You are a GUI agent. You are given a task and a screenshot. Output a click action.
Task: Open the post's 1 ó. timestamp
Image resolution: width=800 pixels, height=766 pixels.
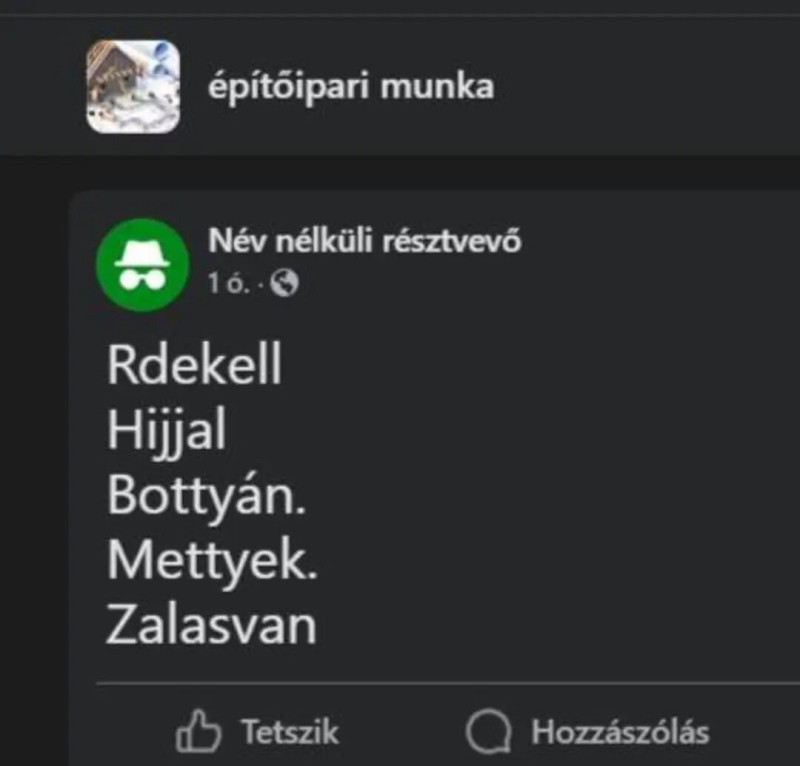coord(229,283)
